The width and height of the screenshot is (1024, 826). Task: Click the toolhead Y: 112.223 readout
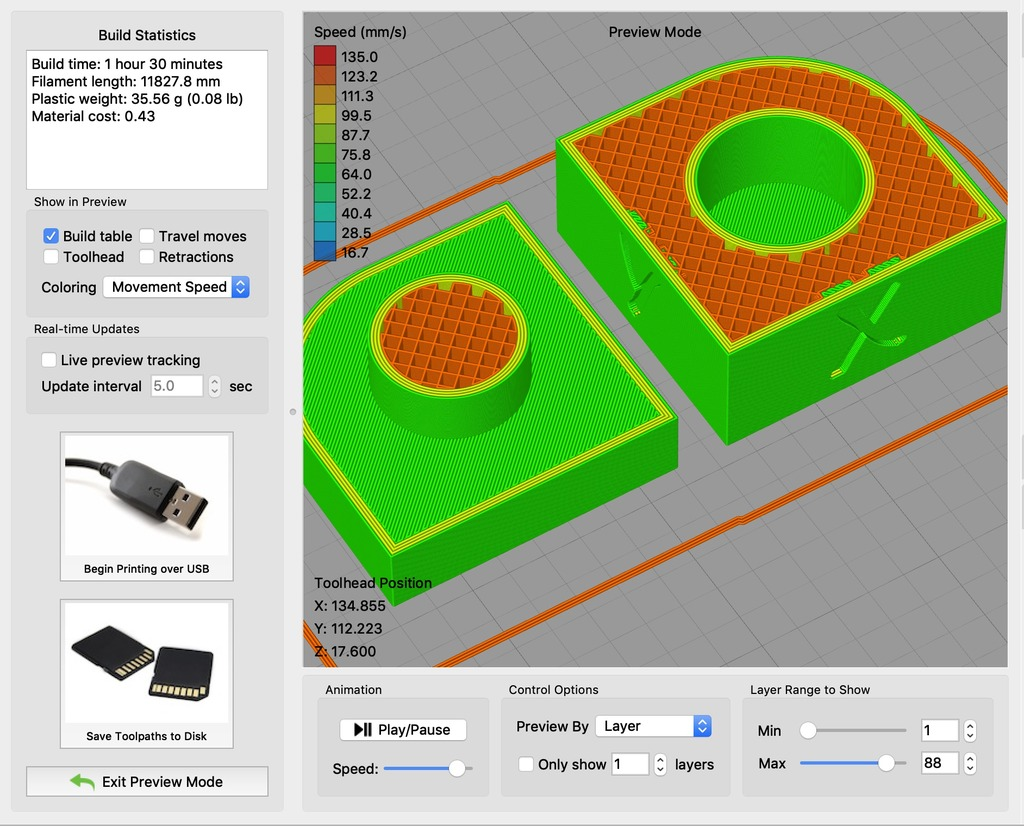pyautogui.click(x=348, y=629)
